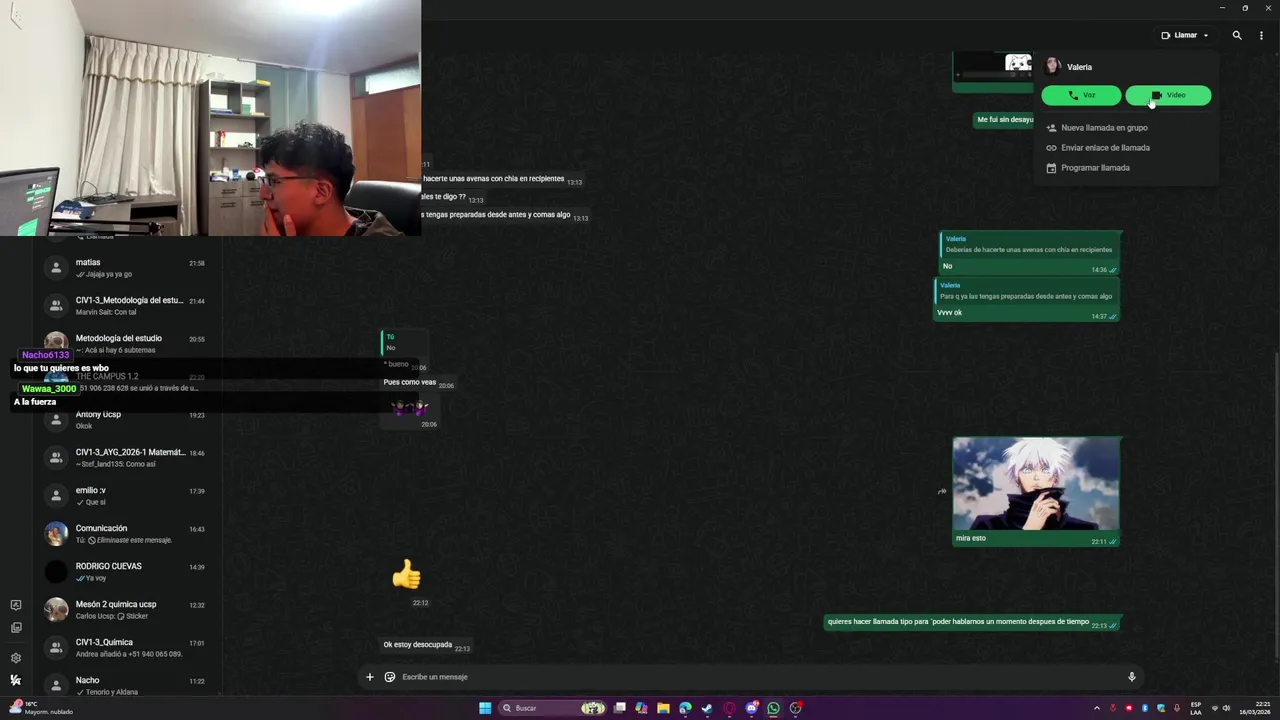Click the thumbs up emoji message
The image size is (1280, 720).
(406, 574)
